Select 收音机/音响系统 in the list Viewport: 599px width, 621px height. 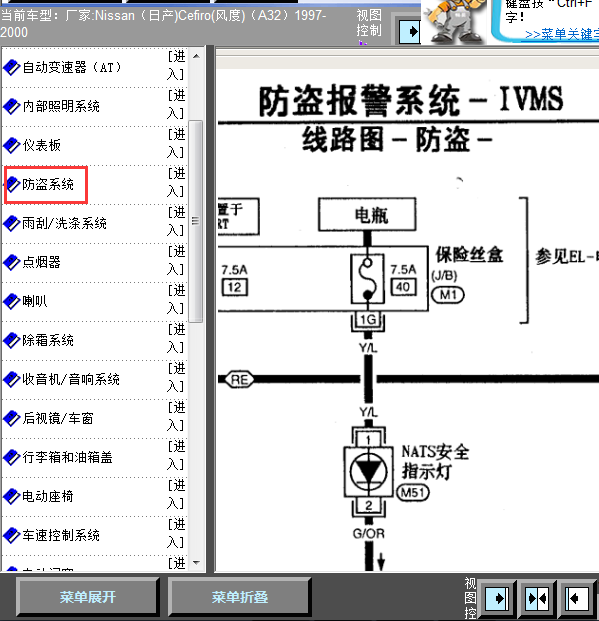click(x=71, y=379)
